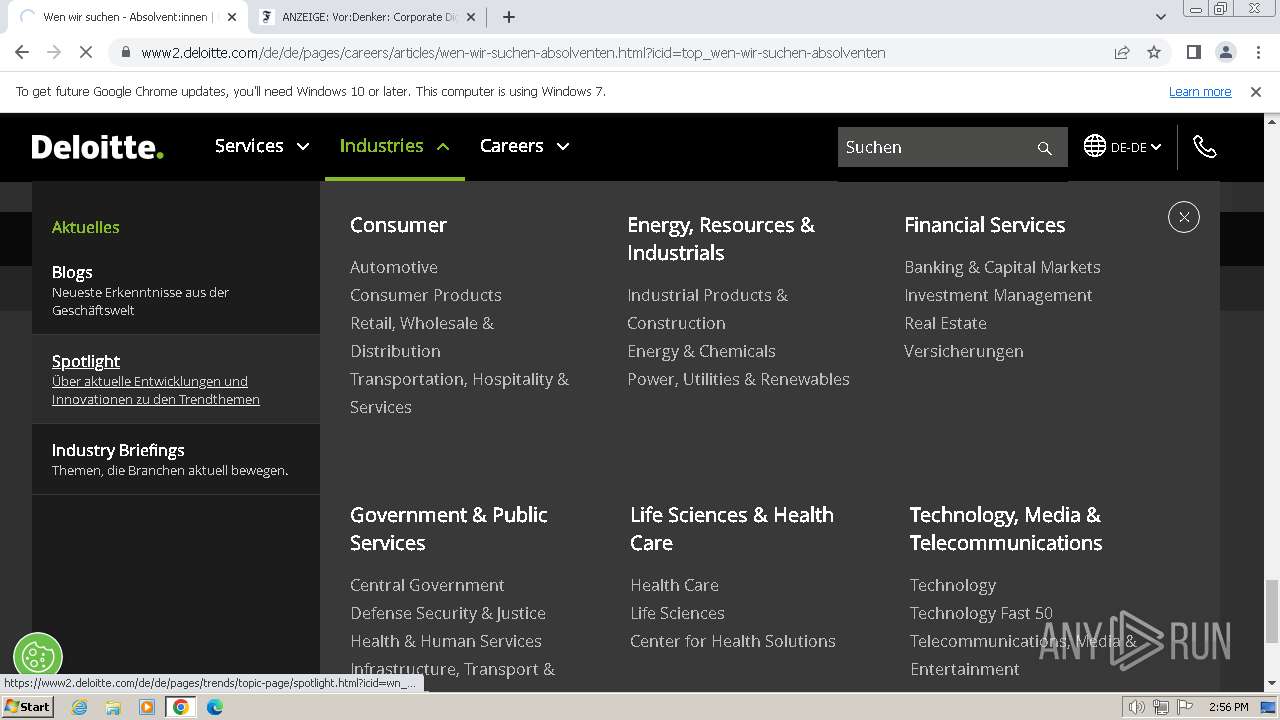This screenshot has width=1280, height=720.
Task: Click the Chrome taskbar icon
Action: click(x=181, y=707)
